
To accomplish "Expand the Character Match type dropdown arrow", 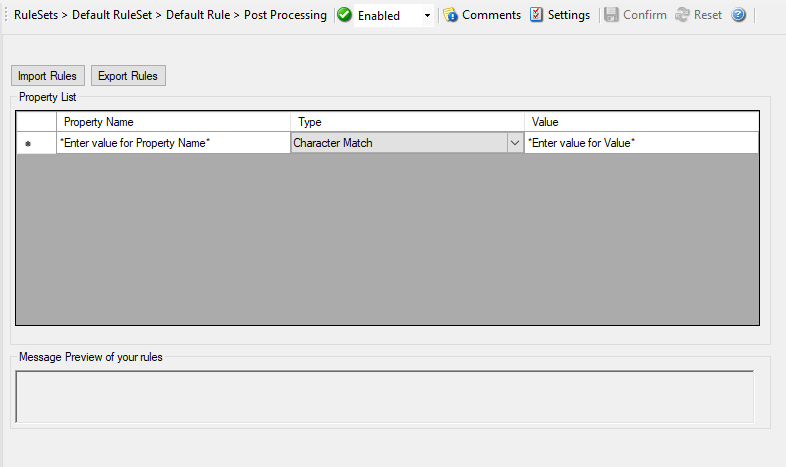I will point(515,143).
